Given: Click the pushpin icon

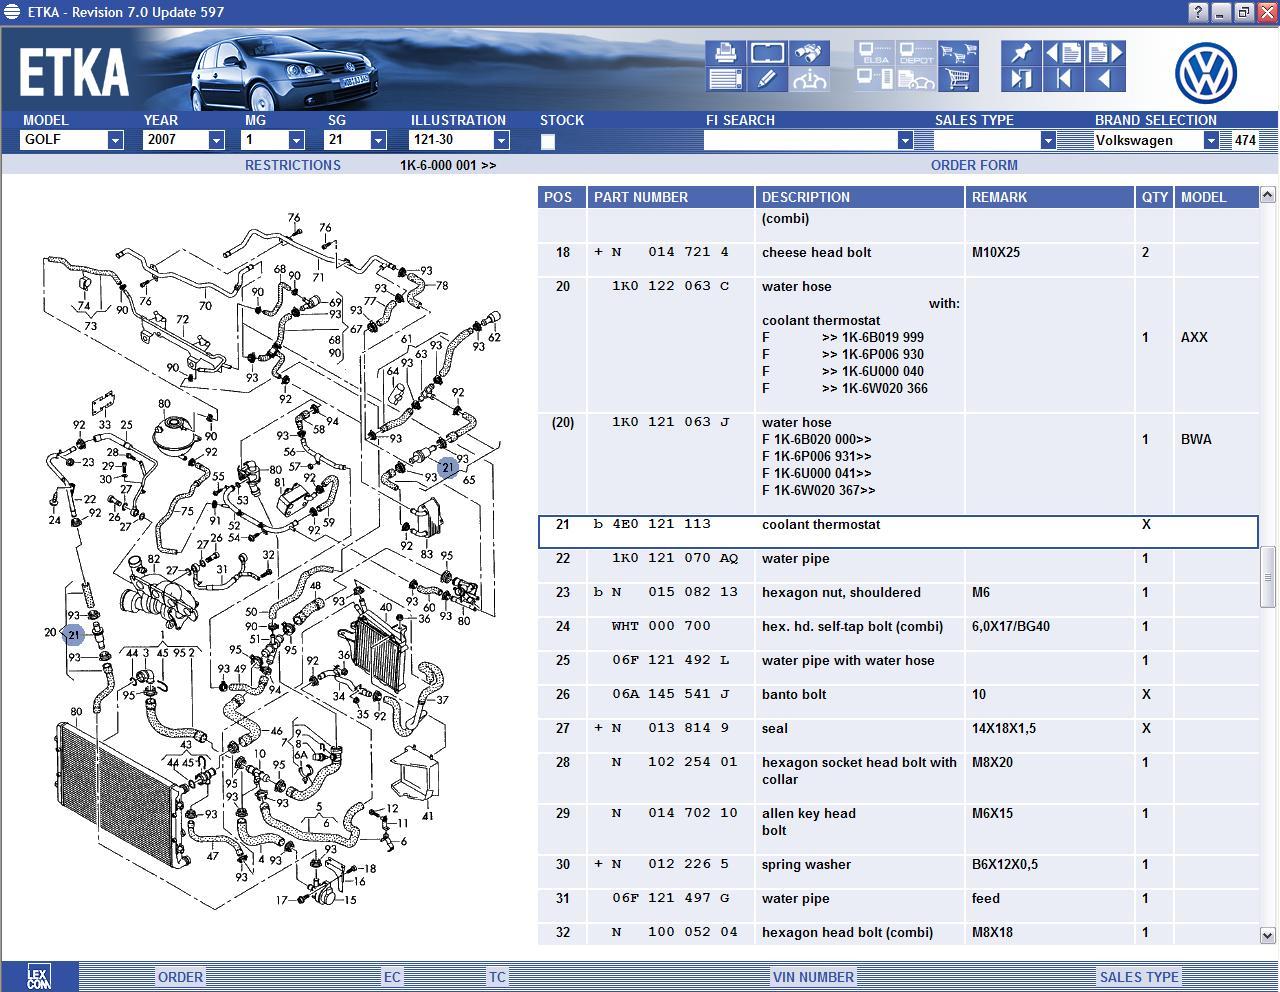Looking at the screenshot, I should tap(1021, 53).
